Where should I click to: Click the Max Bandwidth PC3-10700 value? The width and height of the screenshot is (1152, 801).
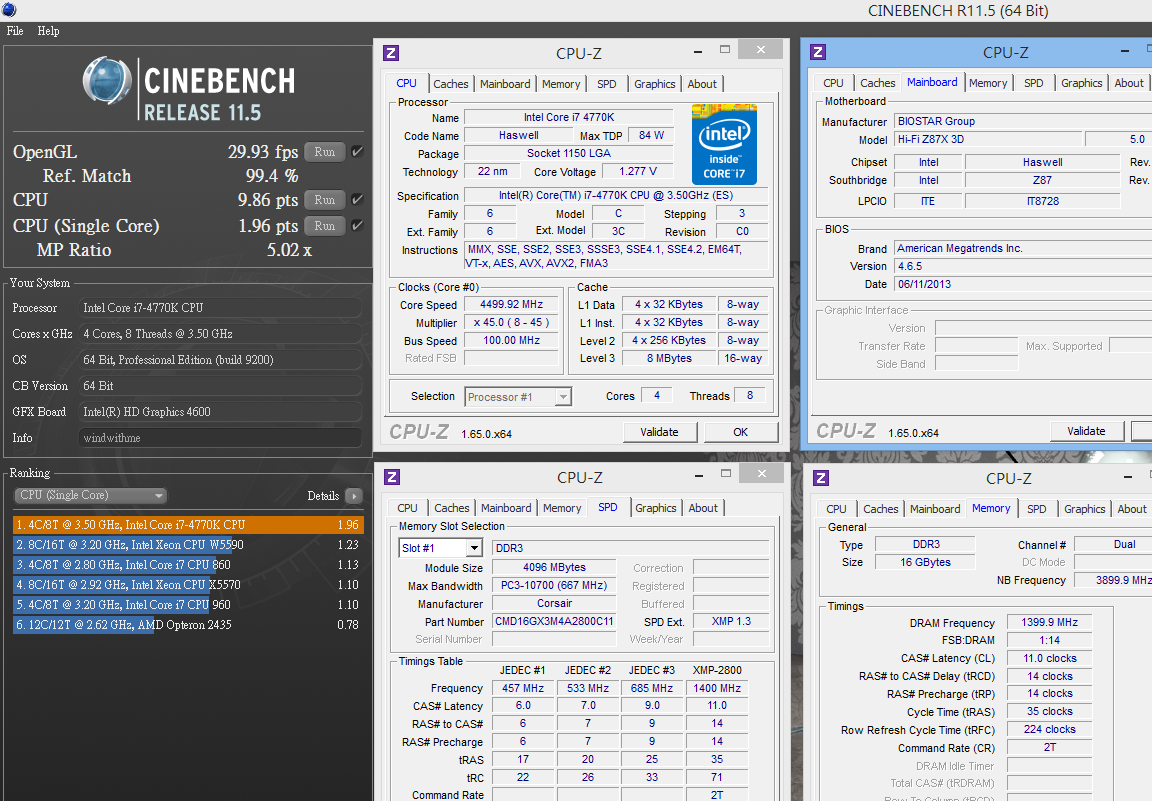click(554, 586)
